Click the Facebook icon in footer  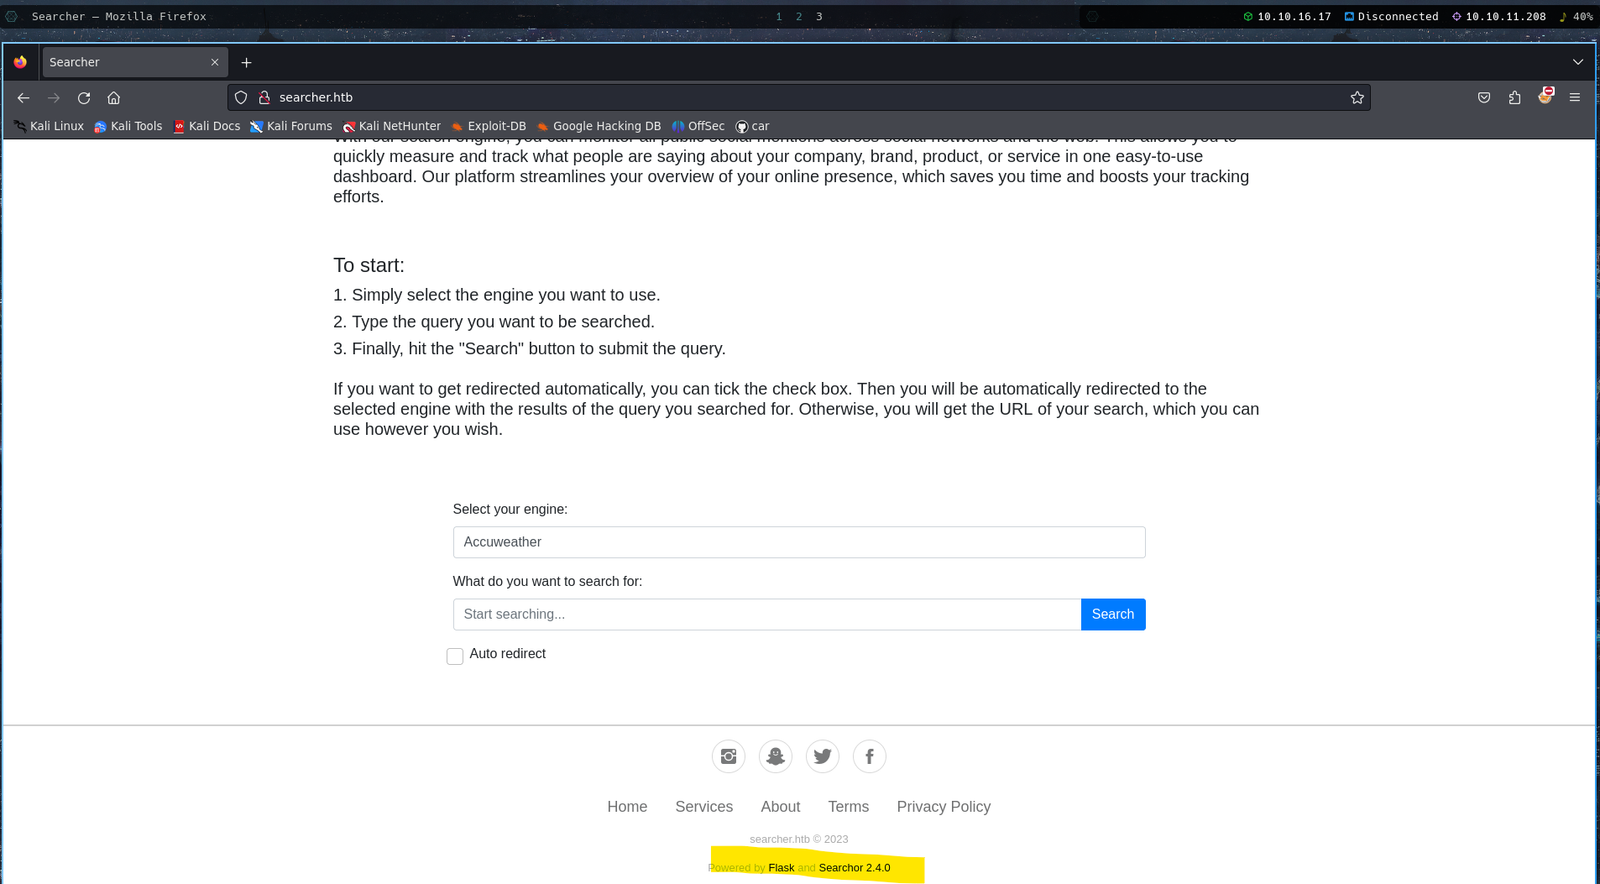(869, 756)
